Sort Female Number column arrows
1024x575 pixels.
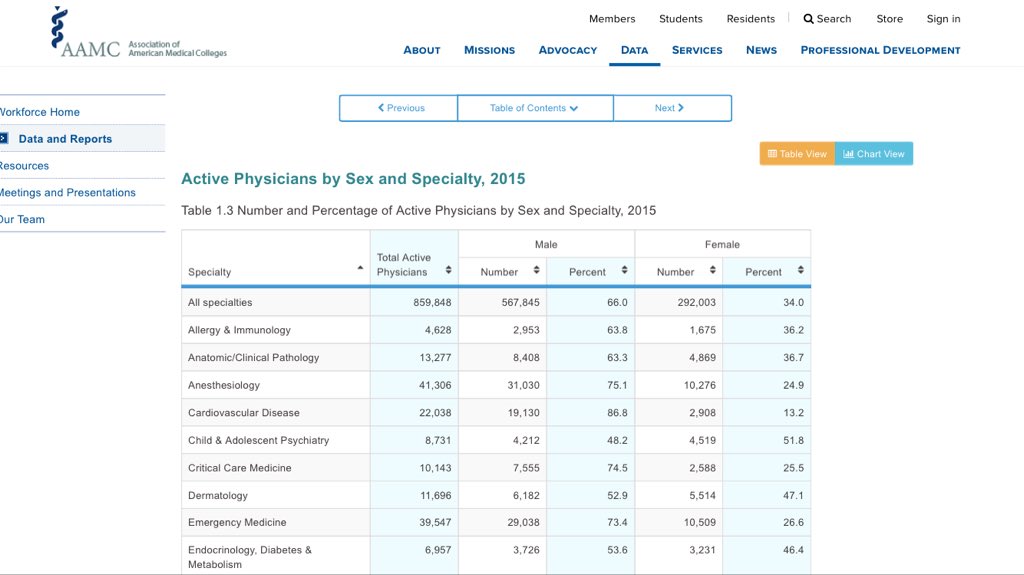click(712, 270)
